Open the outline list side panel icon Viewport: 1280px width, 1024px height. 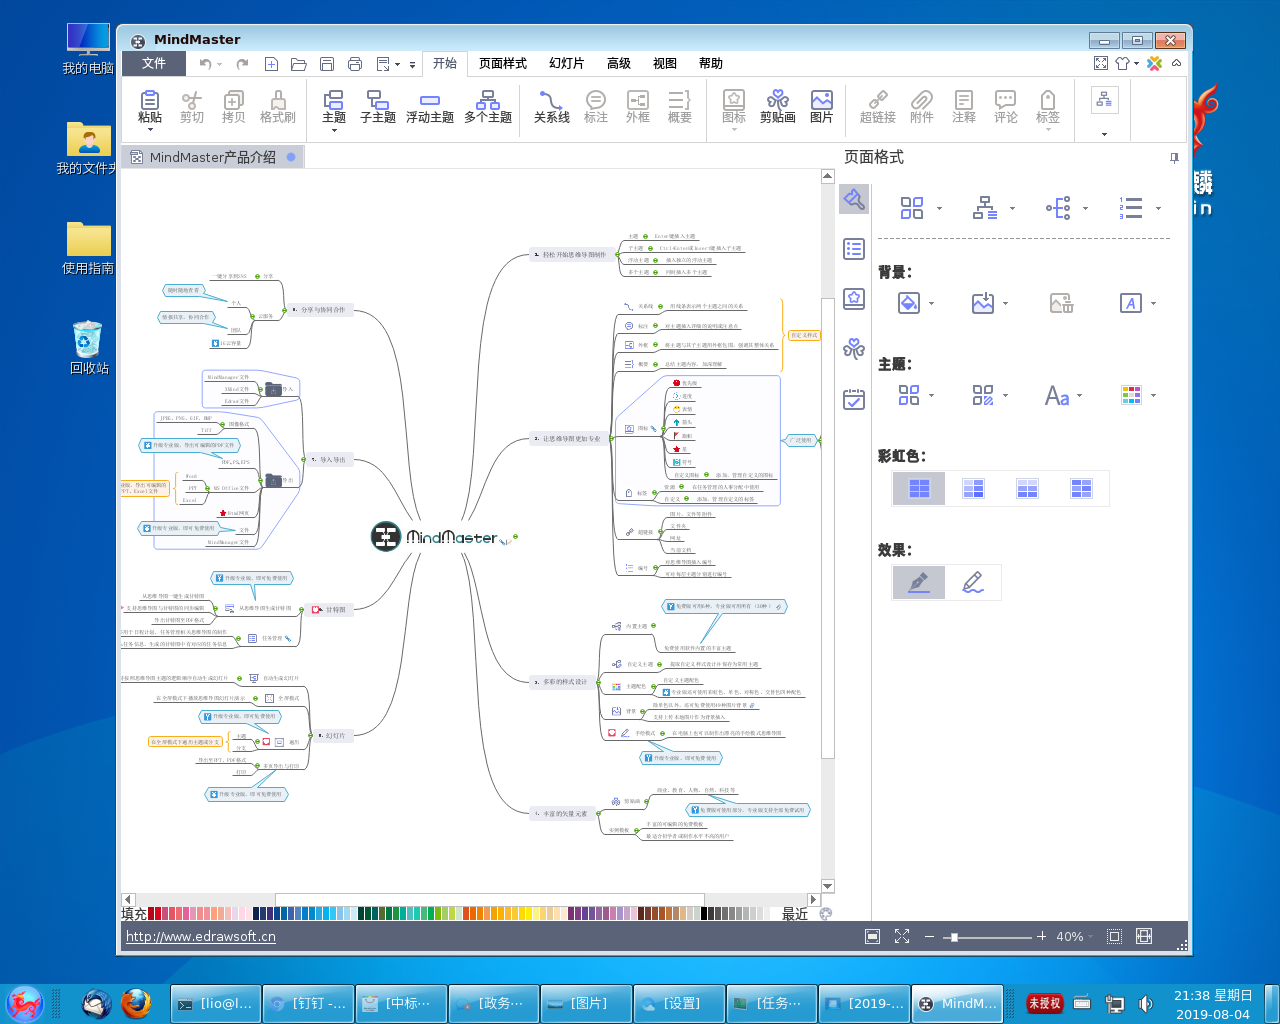[x=854, y=249]
